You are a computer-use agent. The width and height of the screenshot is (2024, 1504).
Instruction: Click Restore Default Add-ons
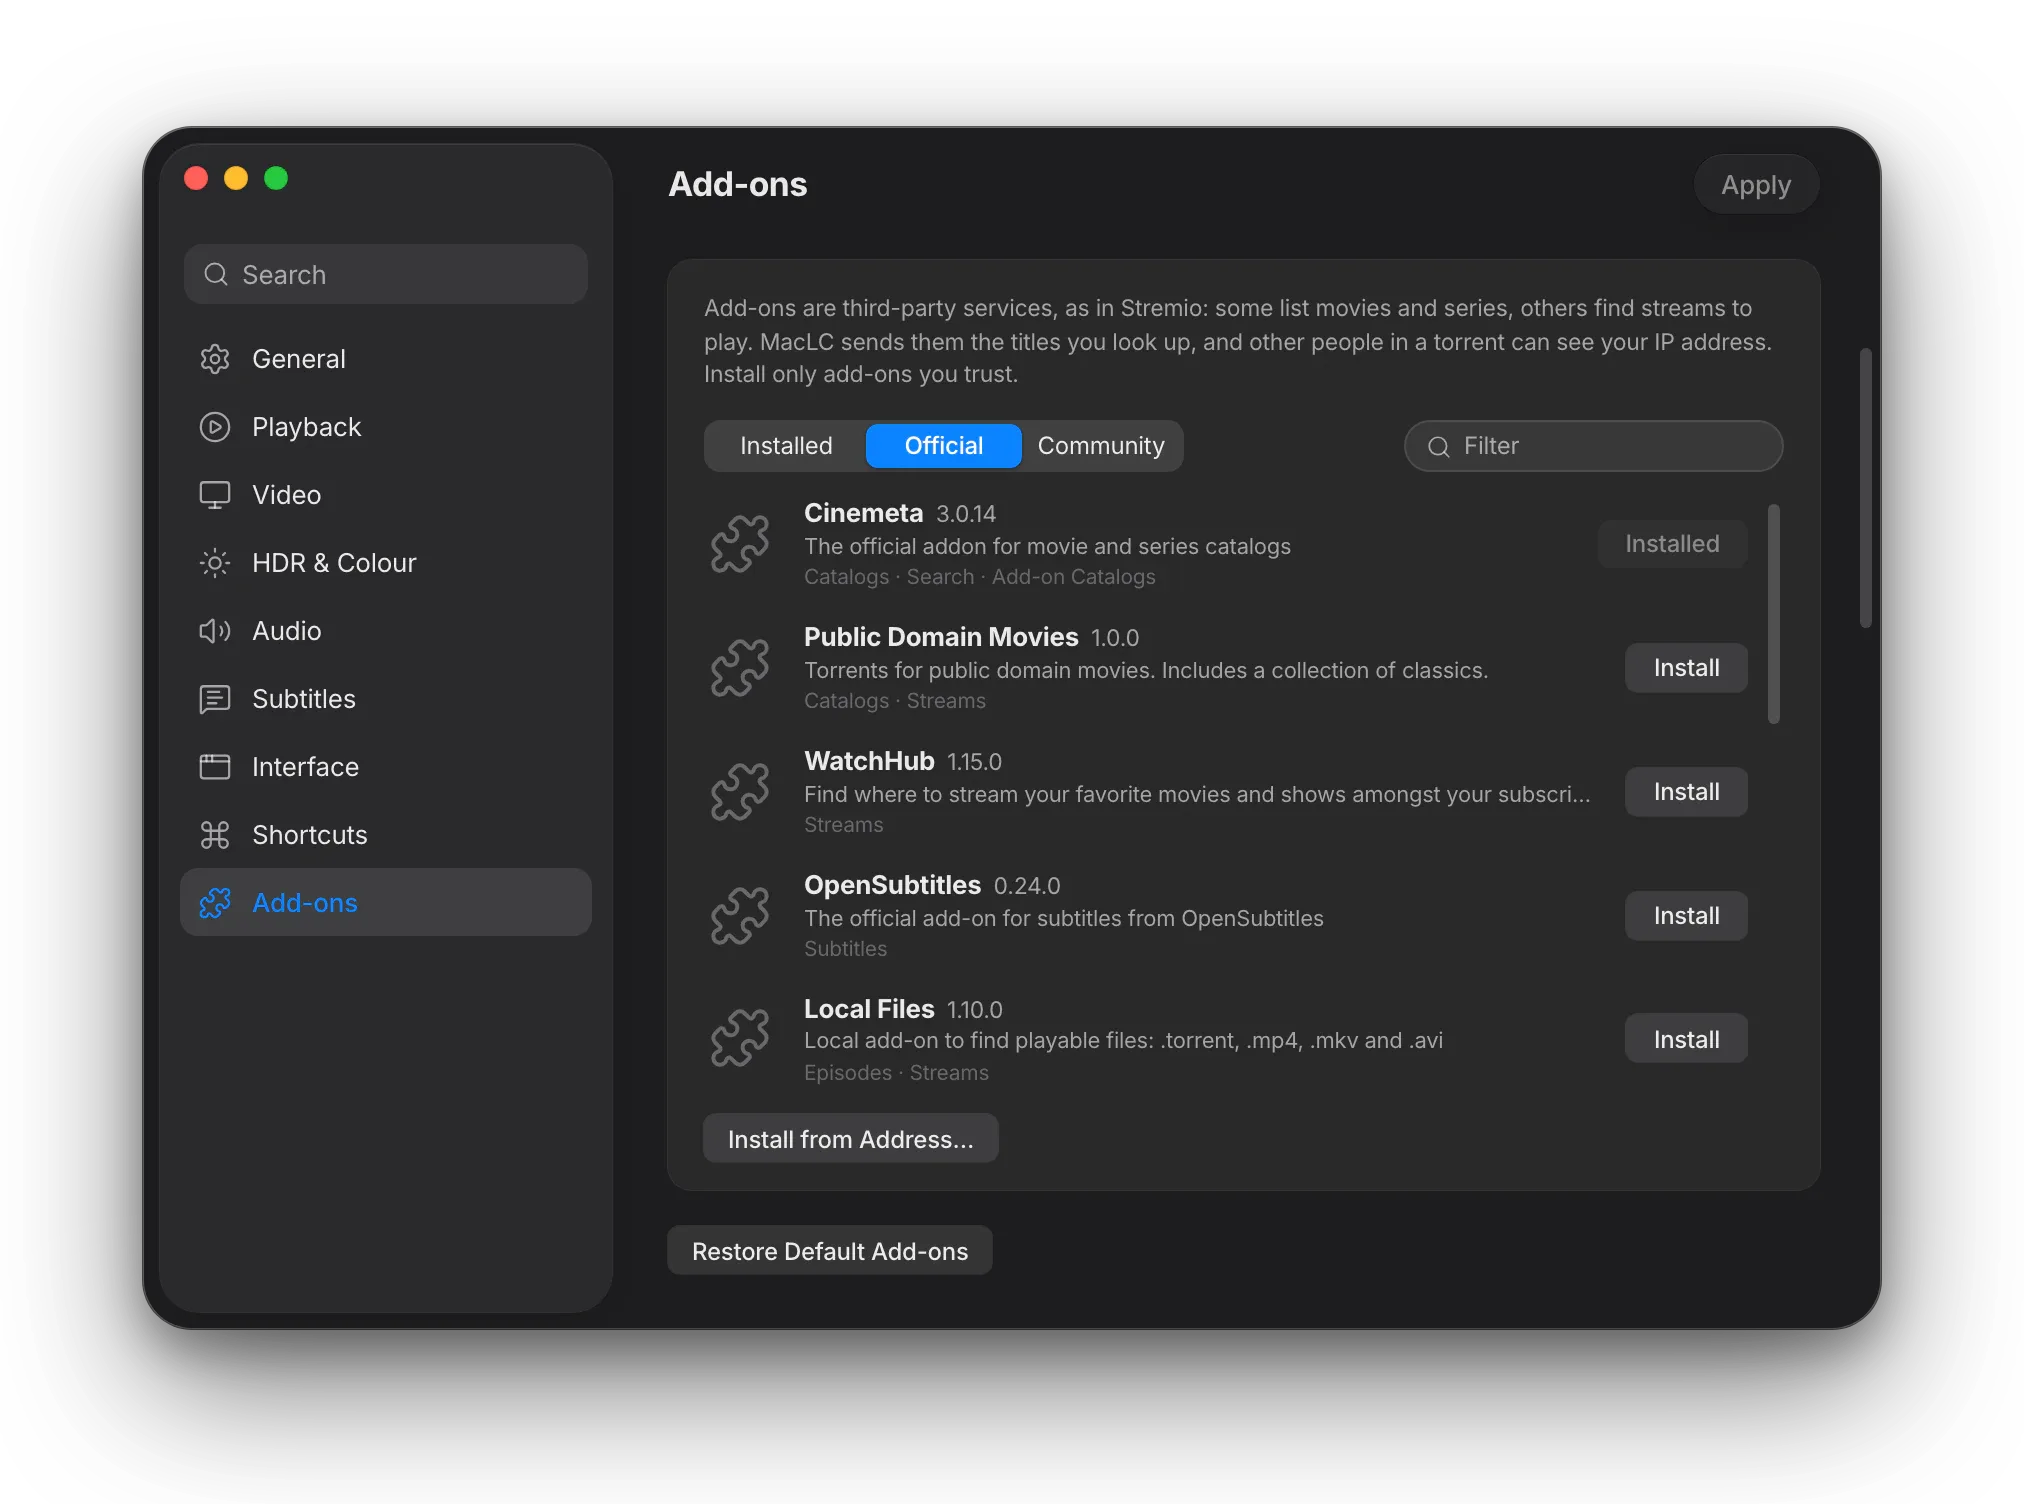coord(830,1251)
